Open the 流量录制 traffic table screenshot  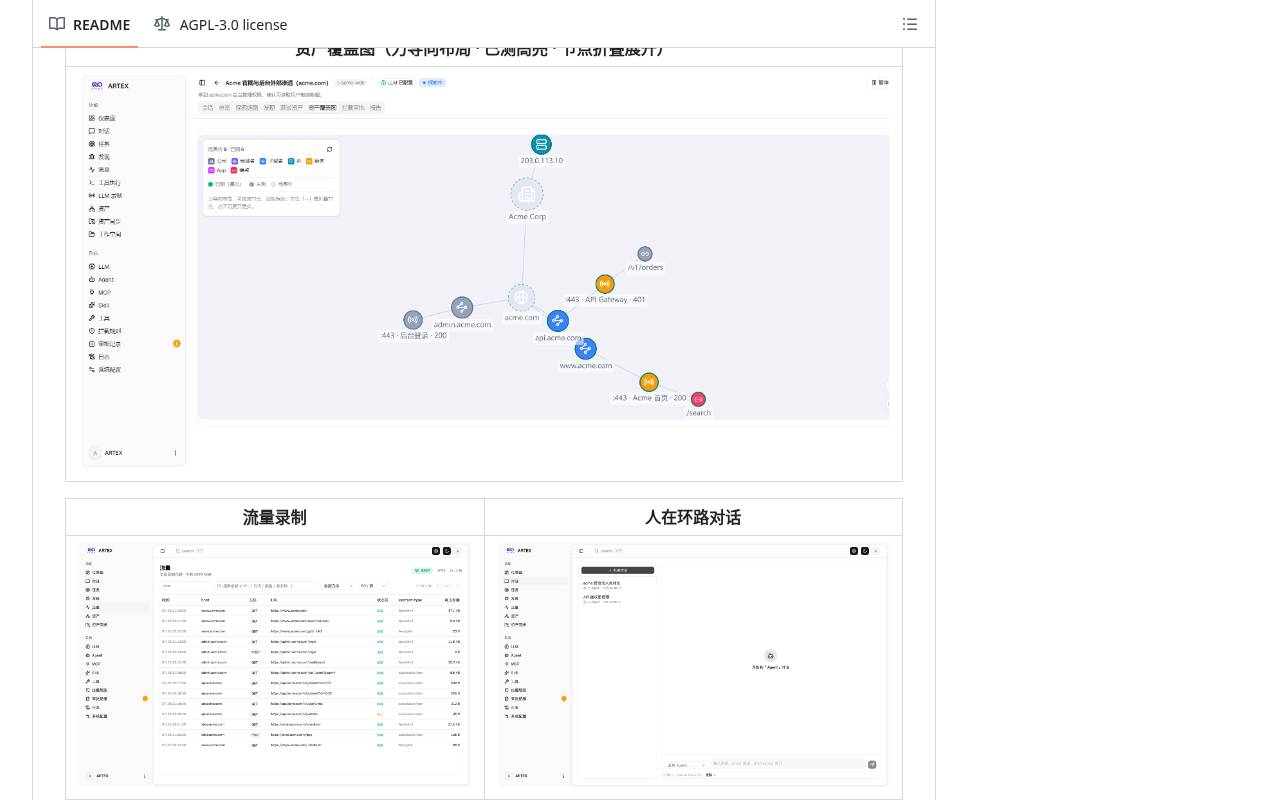[x=275, y=665]
